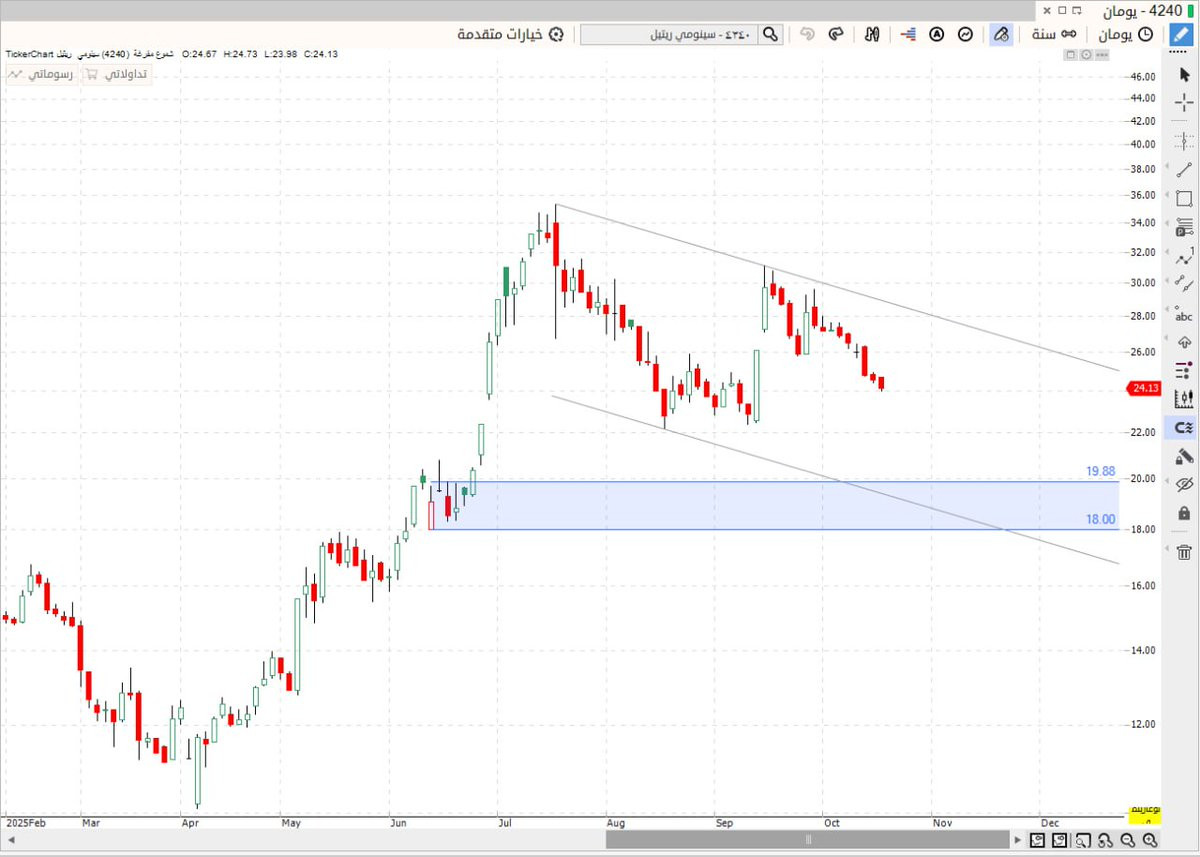This screenshot has height=857, width=1200.
Task: Delete drawings with the trash icon
Action: [1184, 552]
